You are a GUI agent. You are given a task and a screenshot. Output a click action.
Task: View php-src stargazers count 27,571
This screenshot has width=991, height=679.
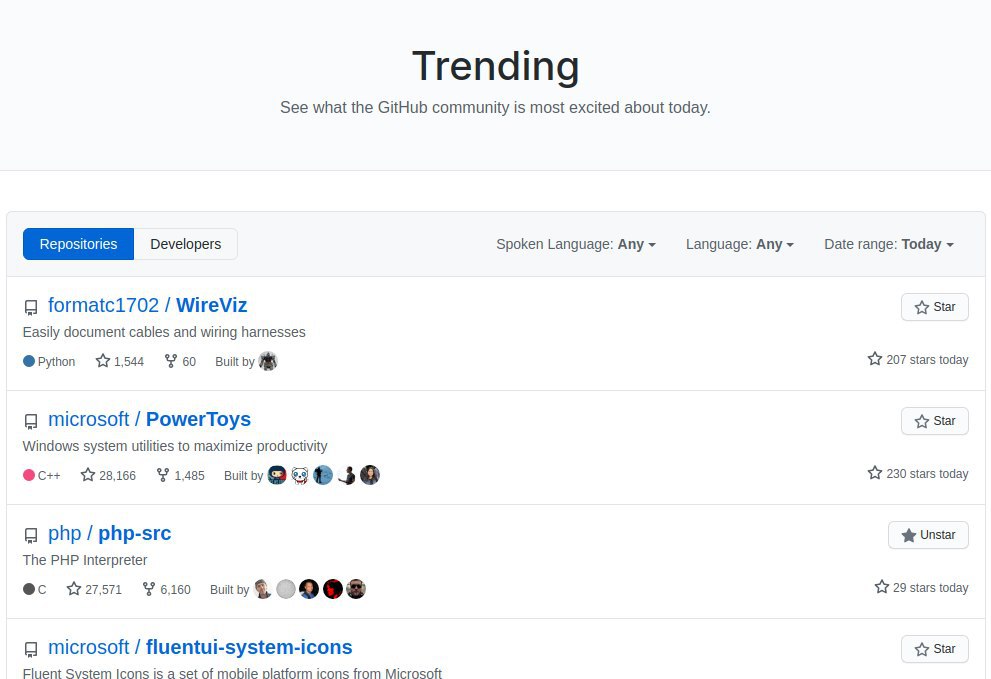94,589
